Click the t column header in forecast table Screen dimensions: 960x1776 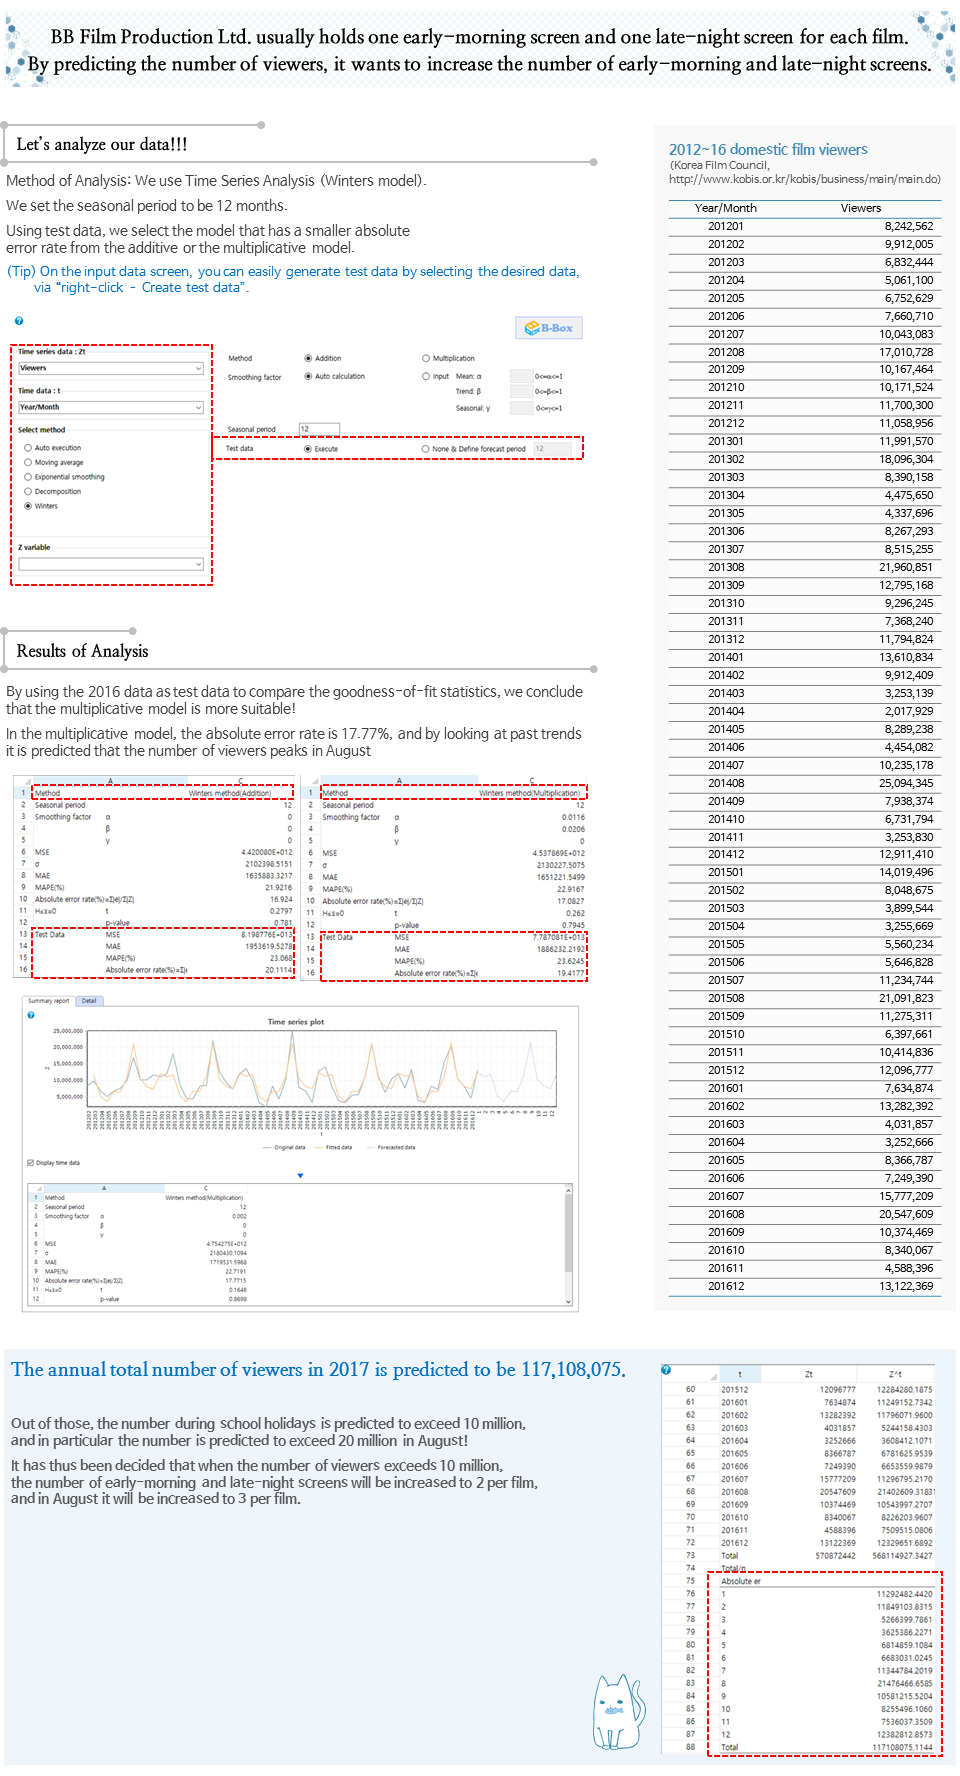coord(740,1375)
